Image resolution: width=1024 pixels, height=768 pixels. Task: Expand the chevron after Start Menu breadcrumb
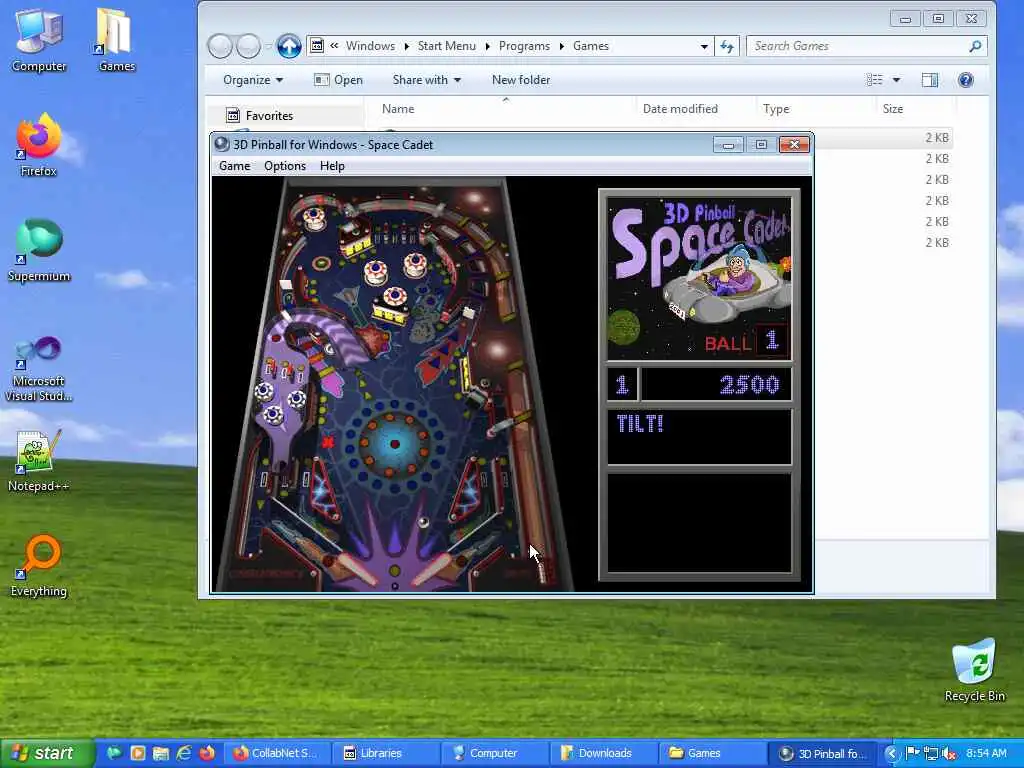point(487,46)
